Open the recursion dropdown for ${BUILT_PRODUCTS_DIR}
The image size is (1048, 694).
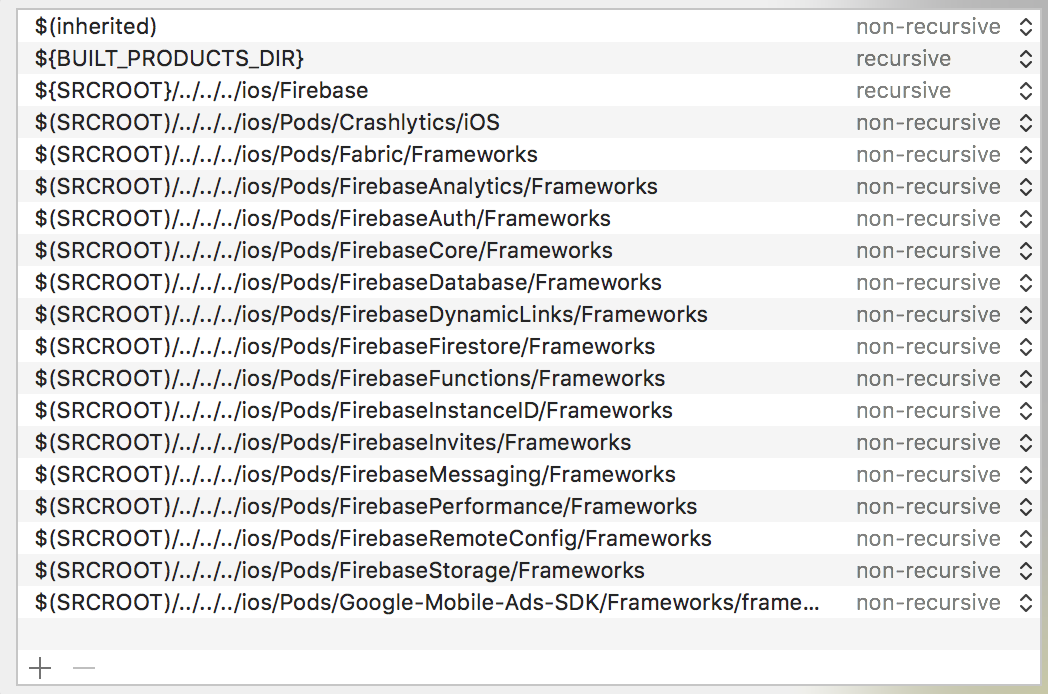pyautogui.click(x=1026, y=58)
